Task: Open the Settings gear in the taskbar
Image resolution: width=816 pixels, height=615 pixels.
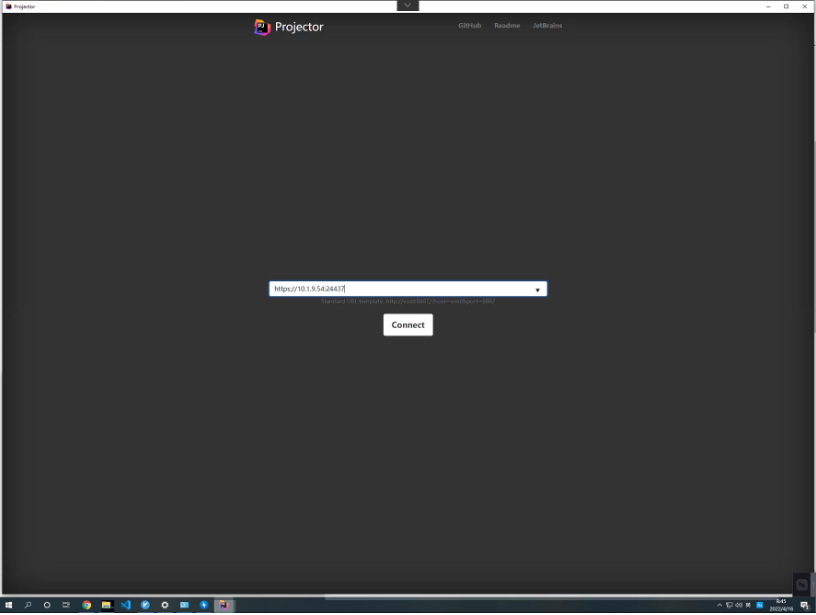Action: click(165, 605)
